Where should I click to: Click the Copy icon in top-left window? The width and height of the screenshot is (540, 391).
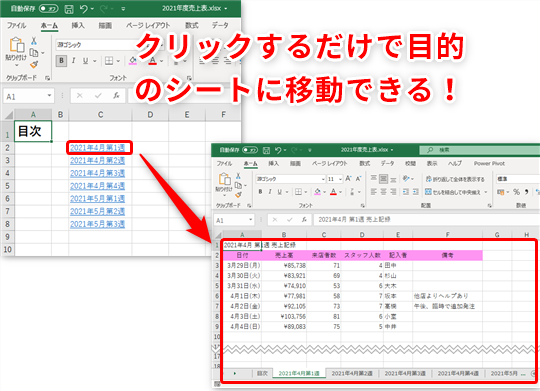(34, 53)
